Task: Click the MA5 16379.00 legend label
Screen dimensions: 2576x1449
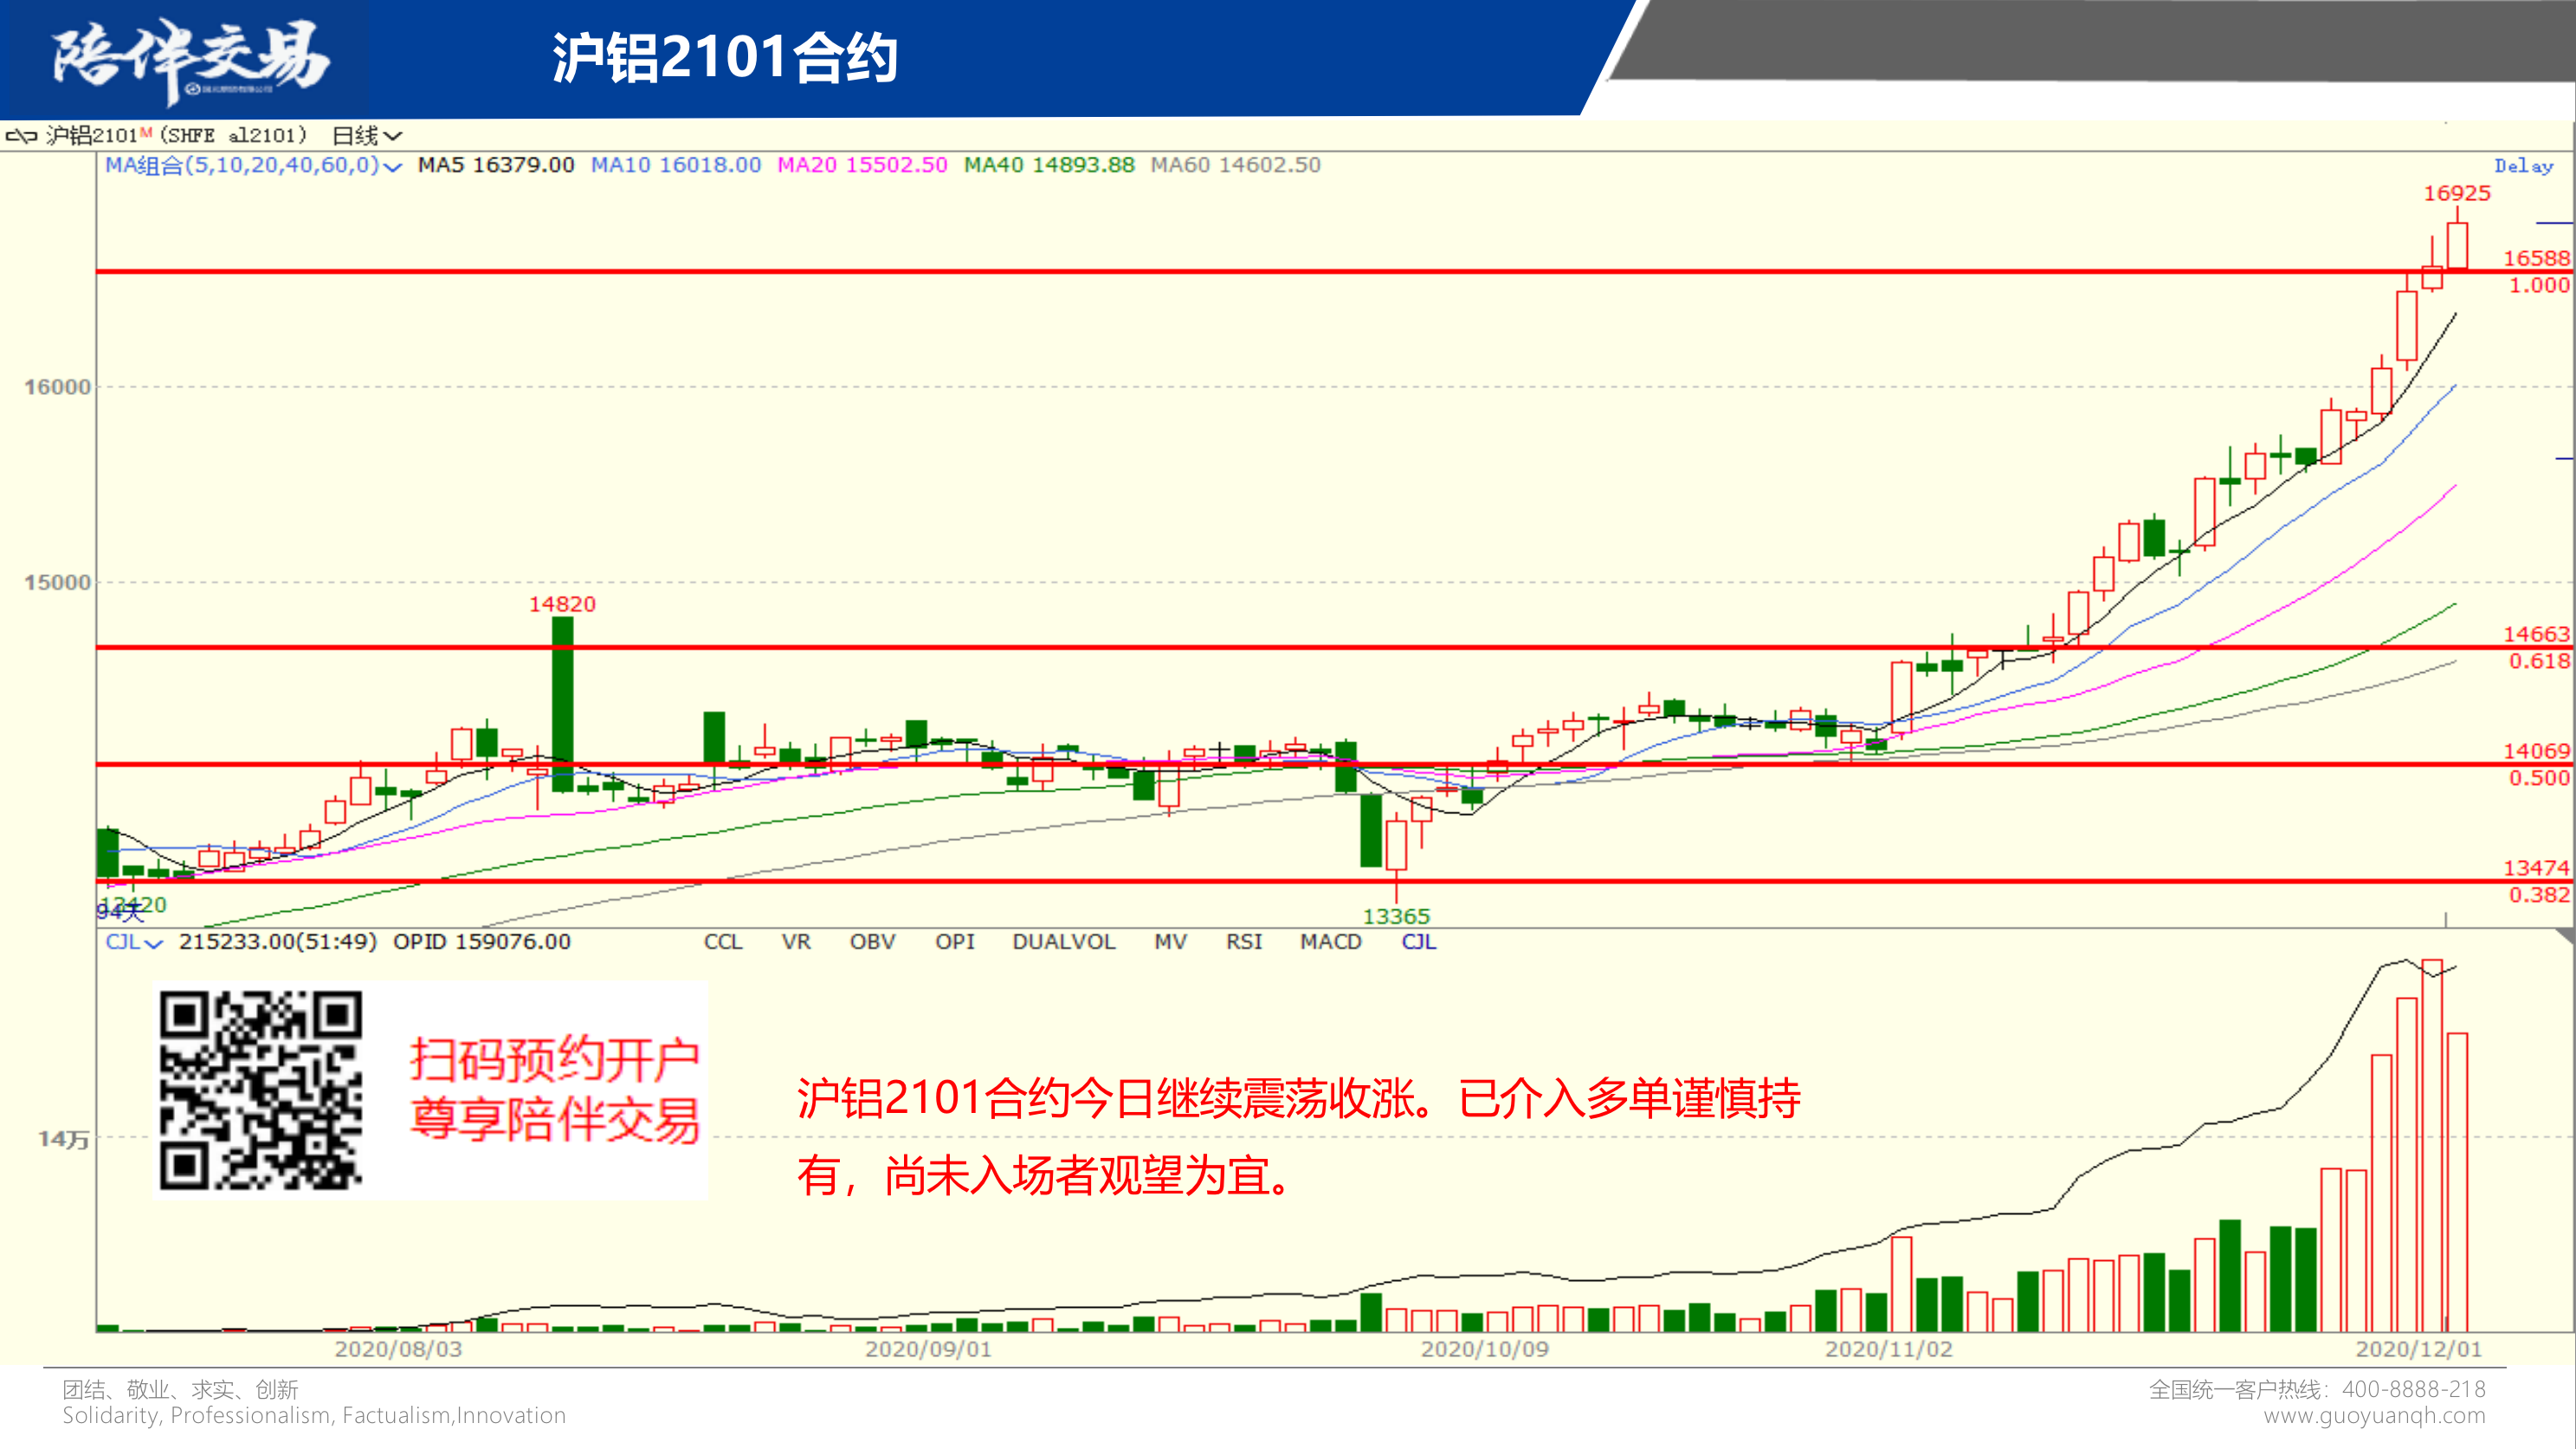Action: tap(496, 165)
